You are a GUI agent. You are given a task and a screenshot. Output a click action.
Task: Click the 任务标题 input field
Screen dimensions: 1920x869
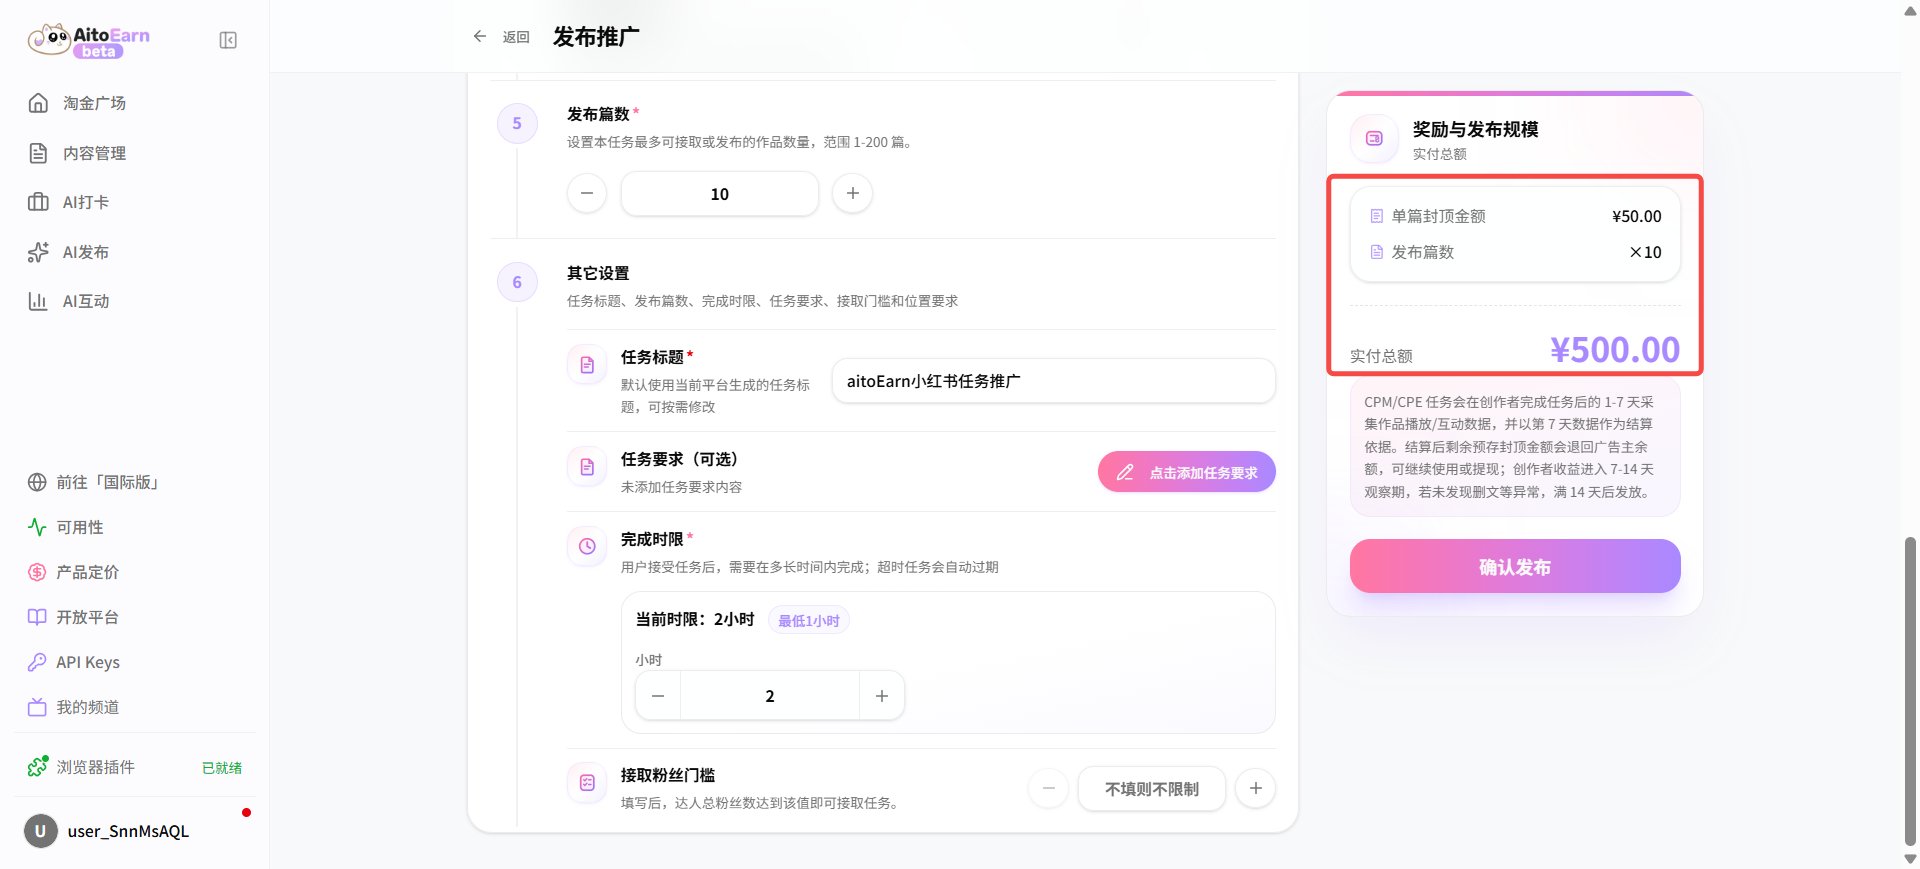1054,381
